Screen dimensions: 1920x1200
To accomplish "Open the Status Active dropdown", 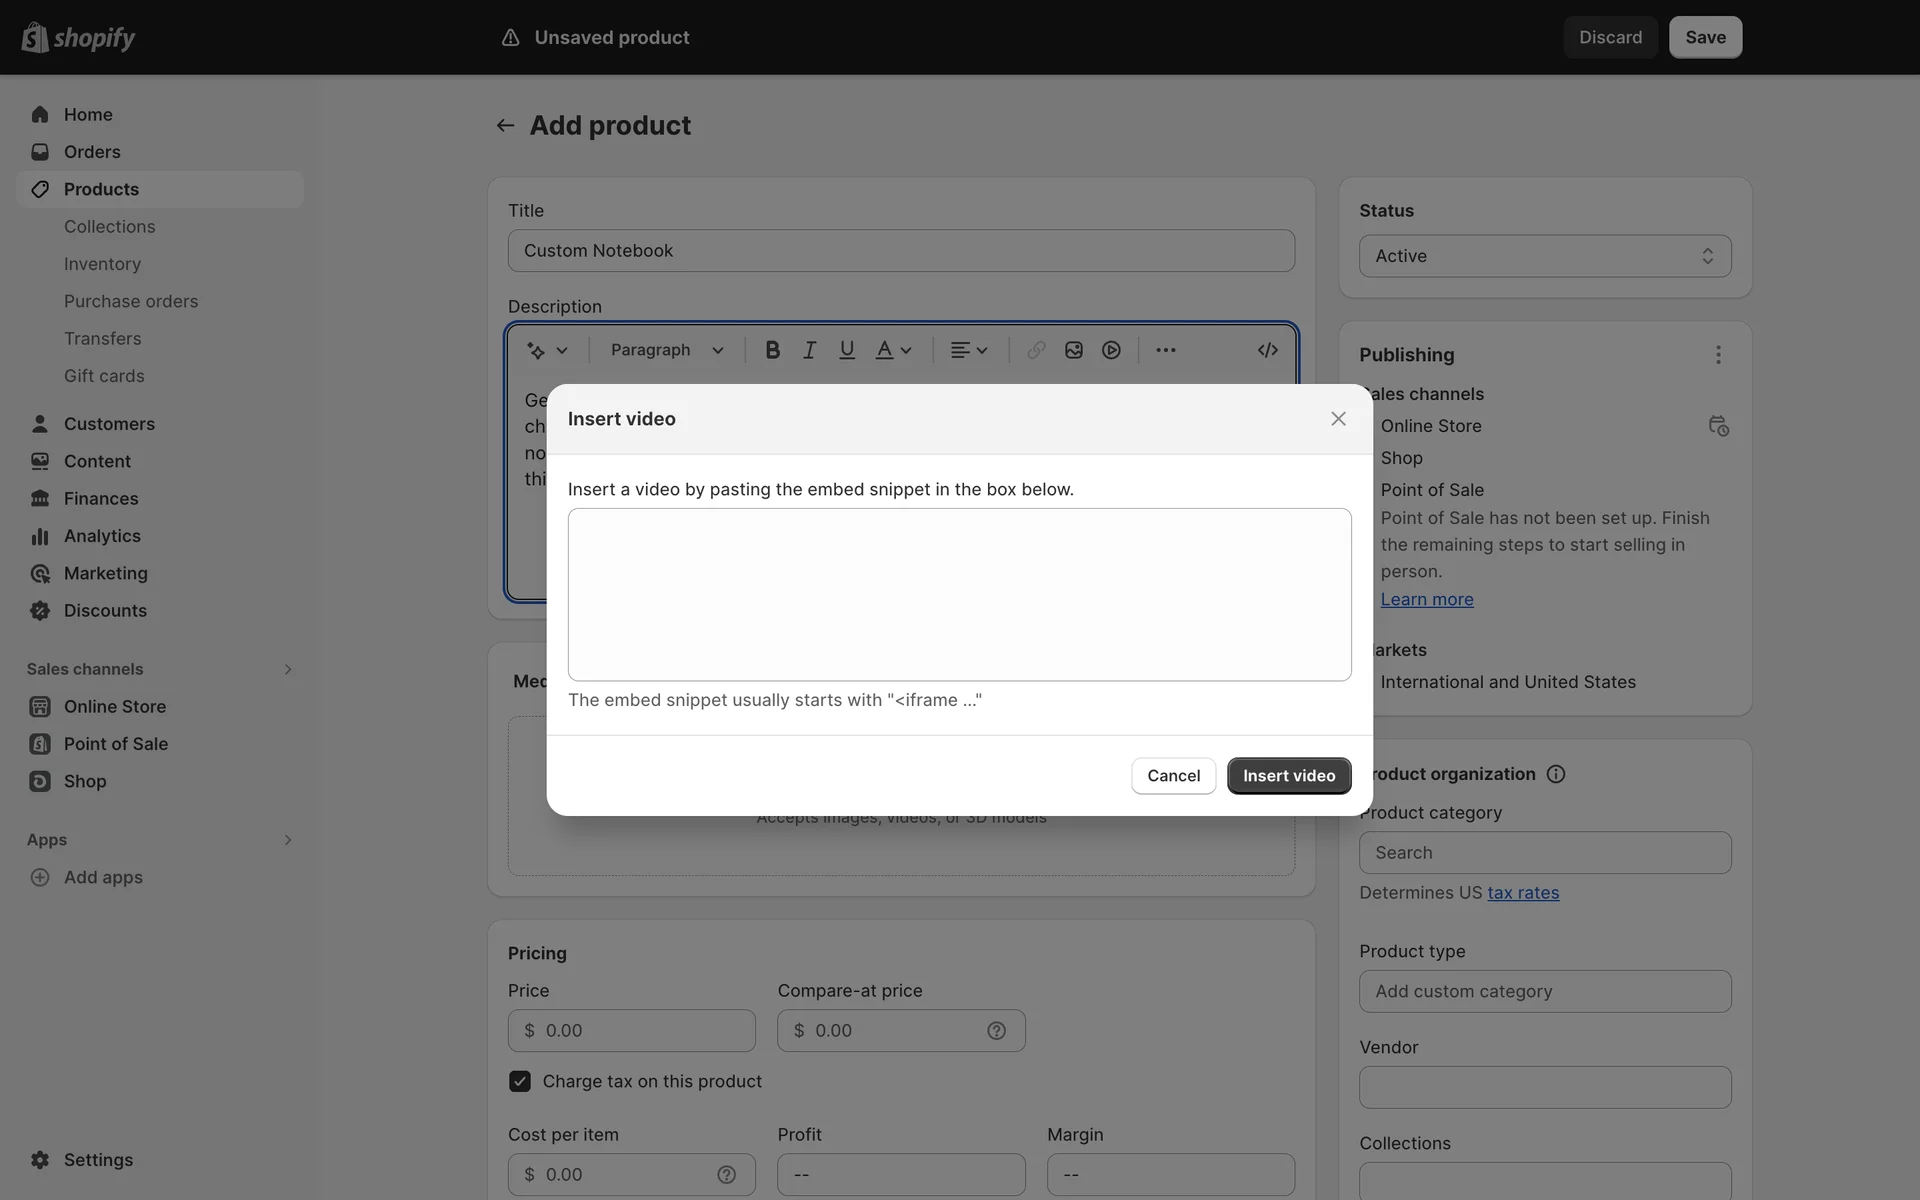I will [x=1544, y=256].
